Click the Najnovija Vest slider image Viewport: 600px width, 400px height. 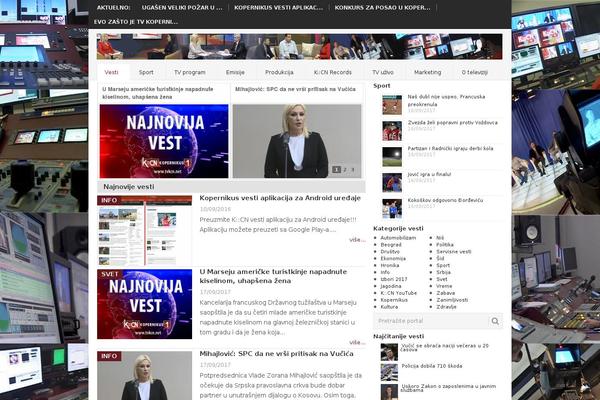pos(164,141)
